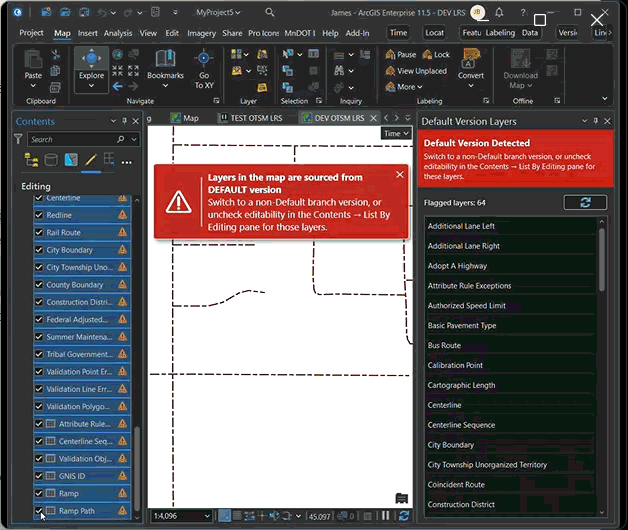Viewport: 628px width, 530px height.
Task: Switch to List By Selection icon
Action: tap(71, 160)
